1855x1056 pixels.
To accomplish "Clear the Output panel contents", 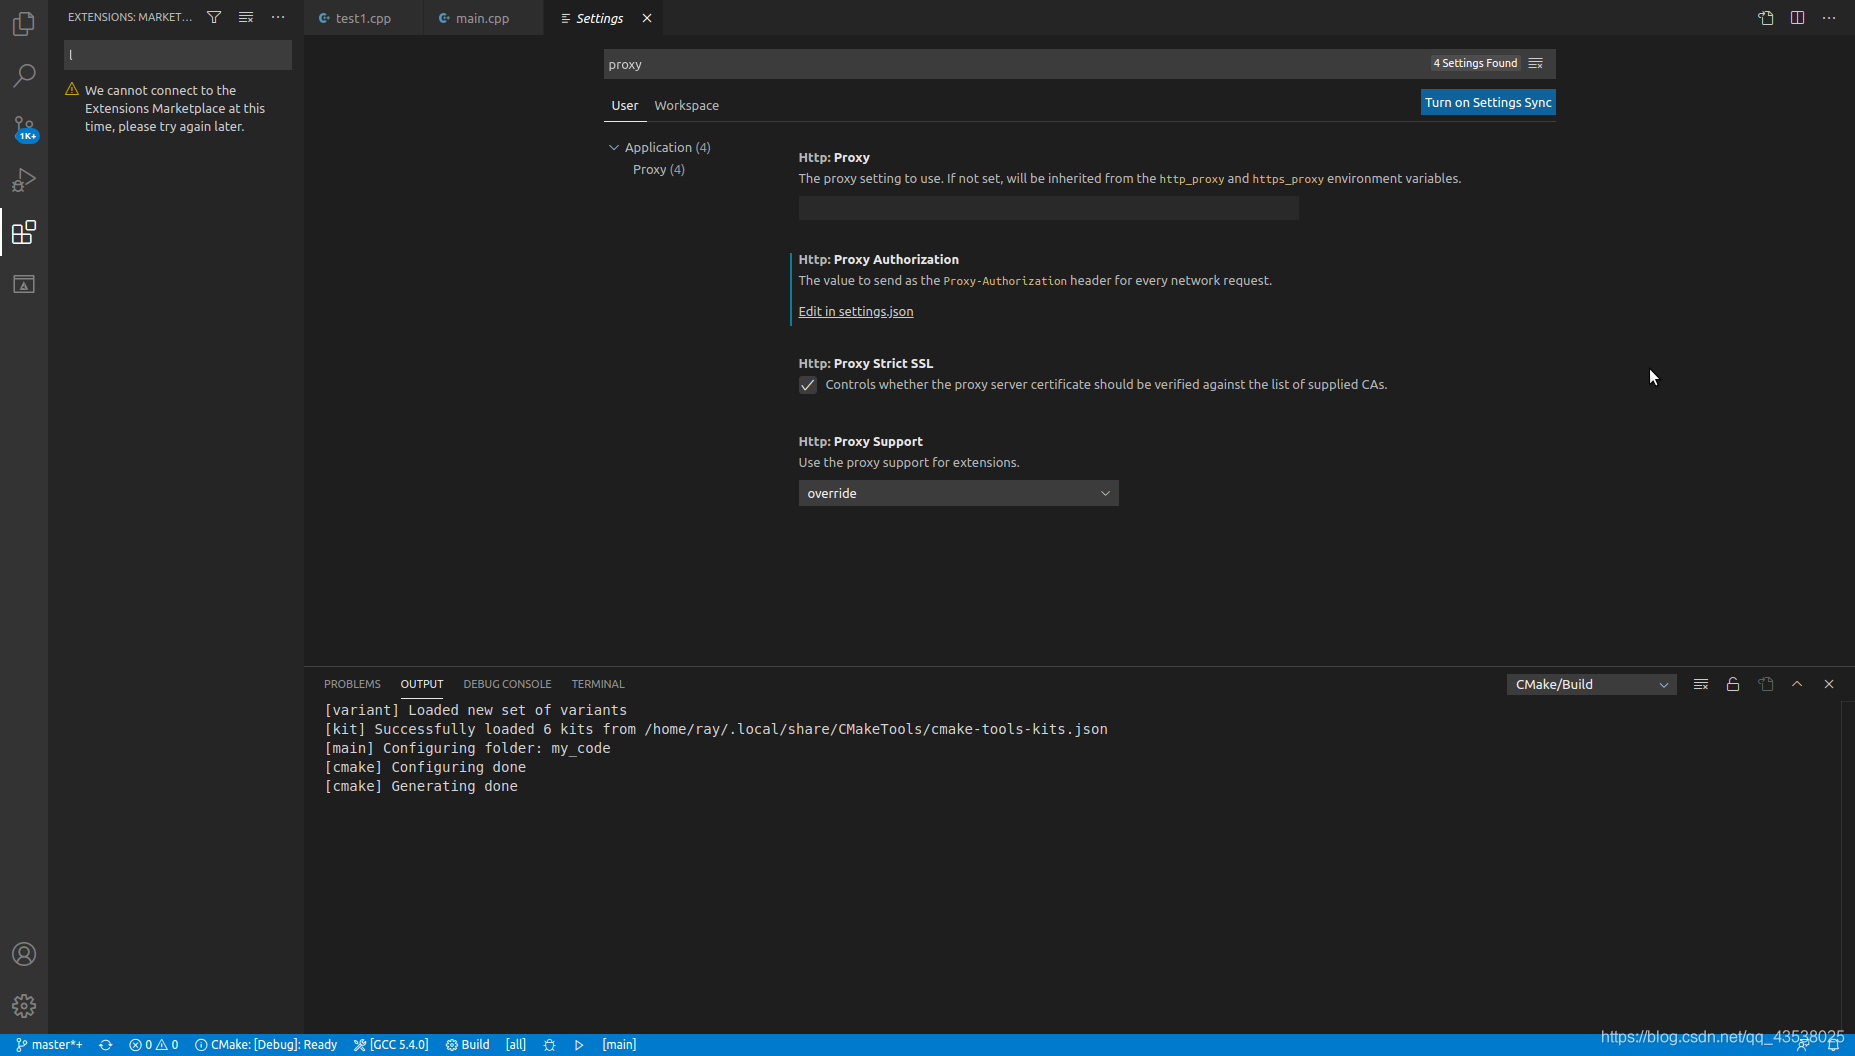I will 1700,684.
